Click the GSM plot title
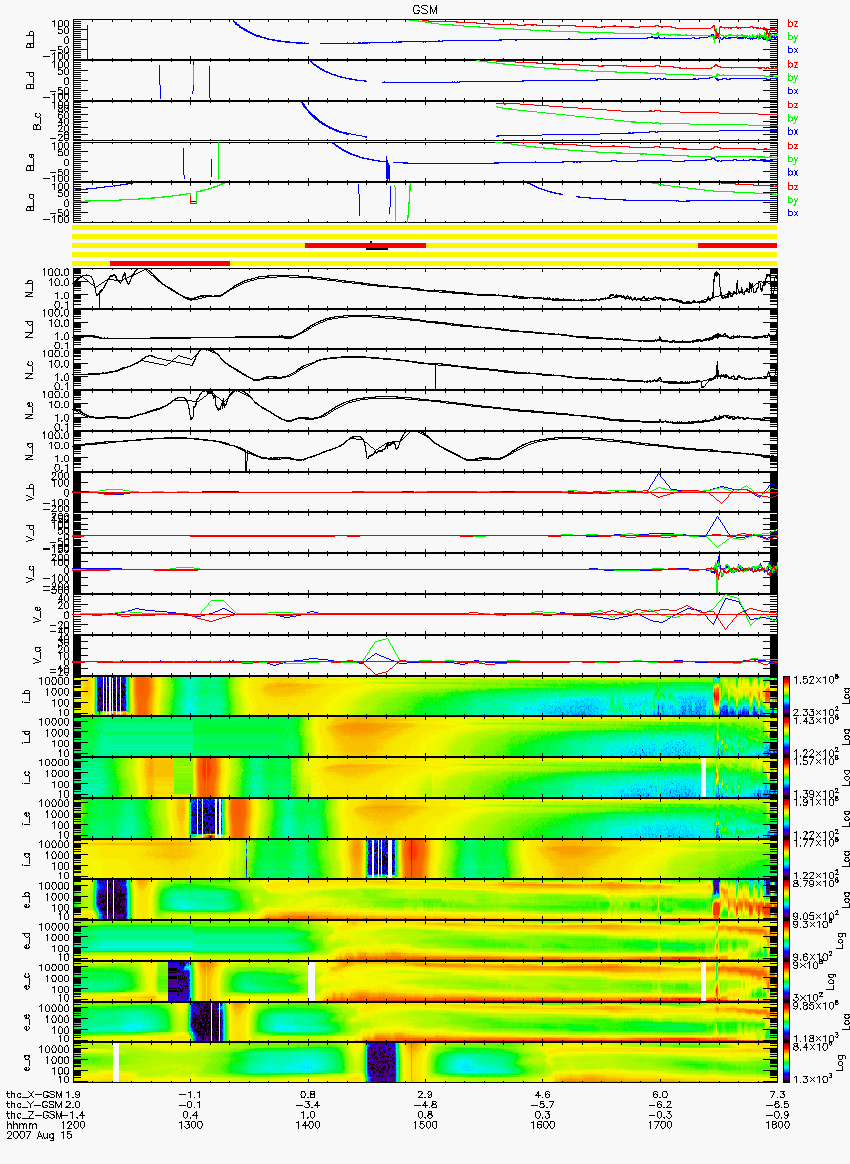Screen dimensions: 850x1164 [x=425, y=9]
